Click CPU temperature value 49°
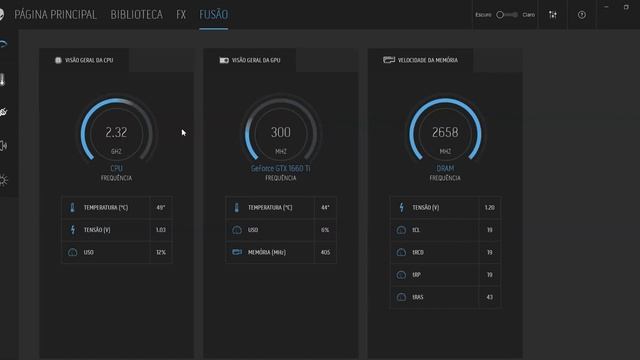 click(x=161, y=207)
